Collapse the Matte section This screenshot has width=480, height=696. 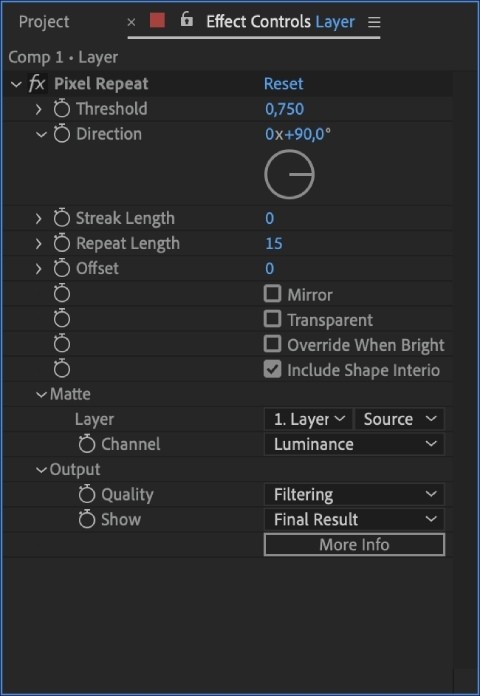tap(42, 394)
